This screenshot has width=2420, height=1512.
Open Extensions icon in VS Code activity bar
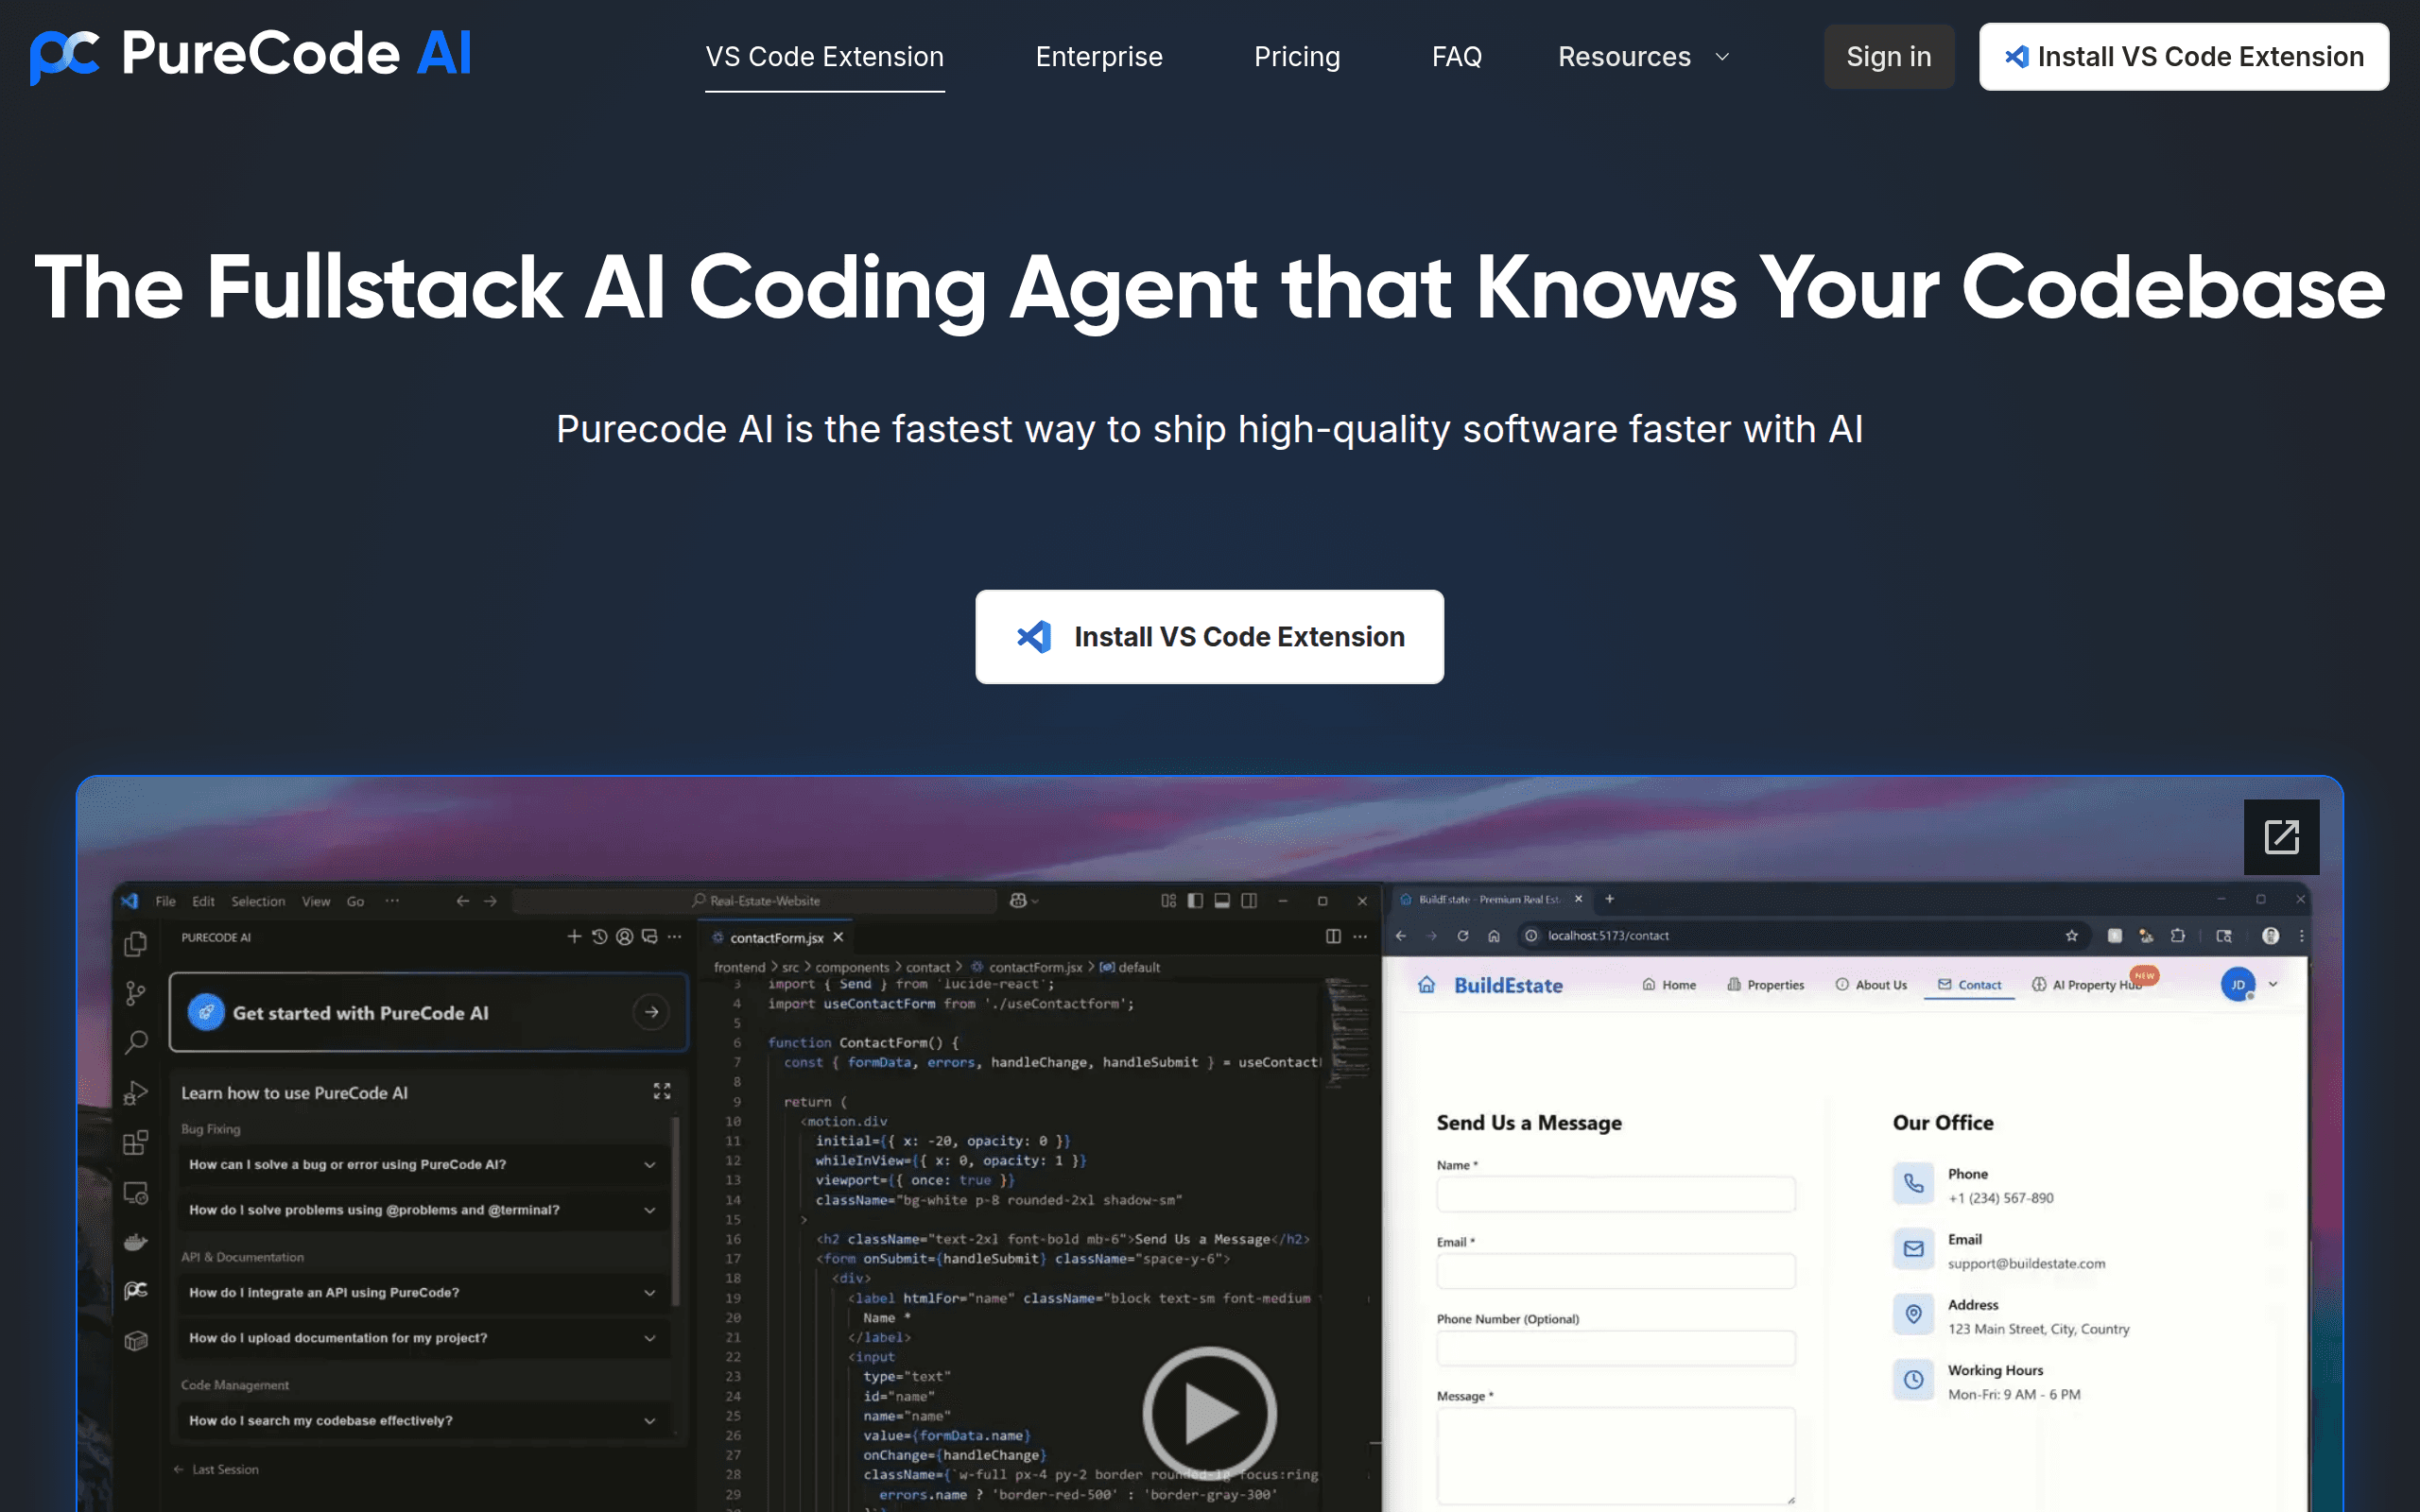tap(136, 1142)
